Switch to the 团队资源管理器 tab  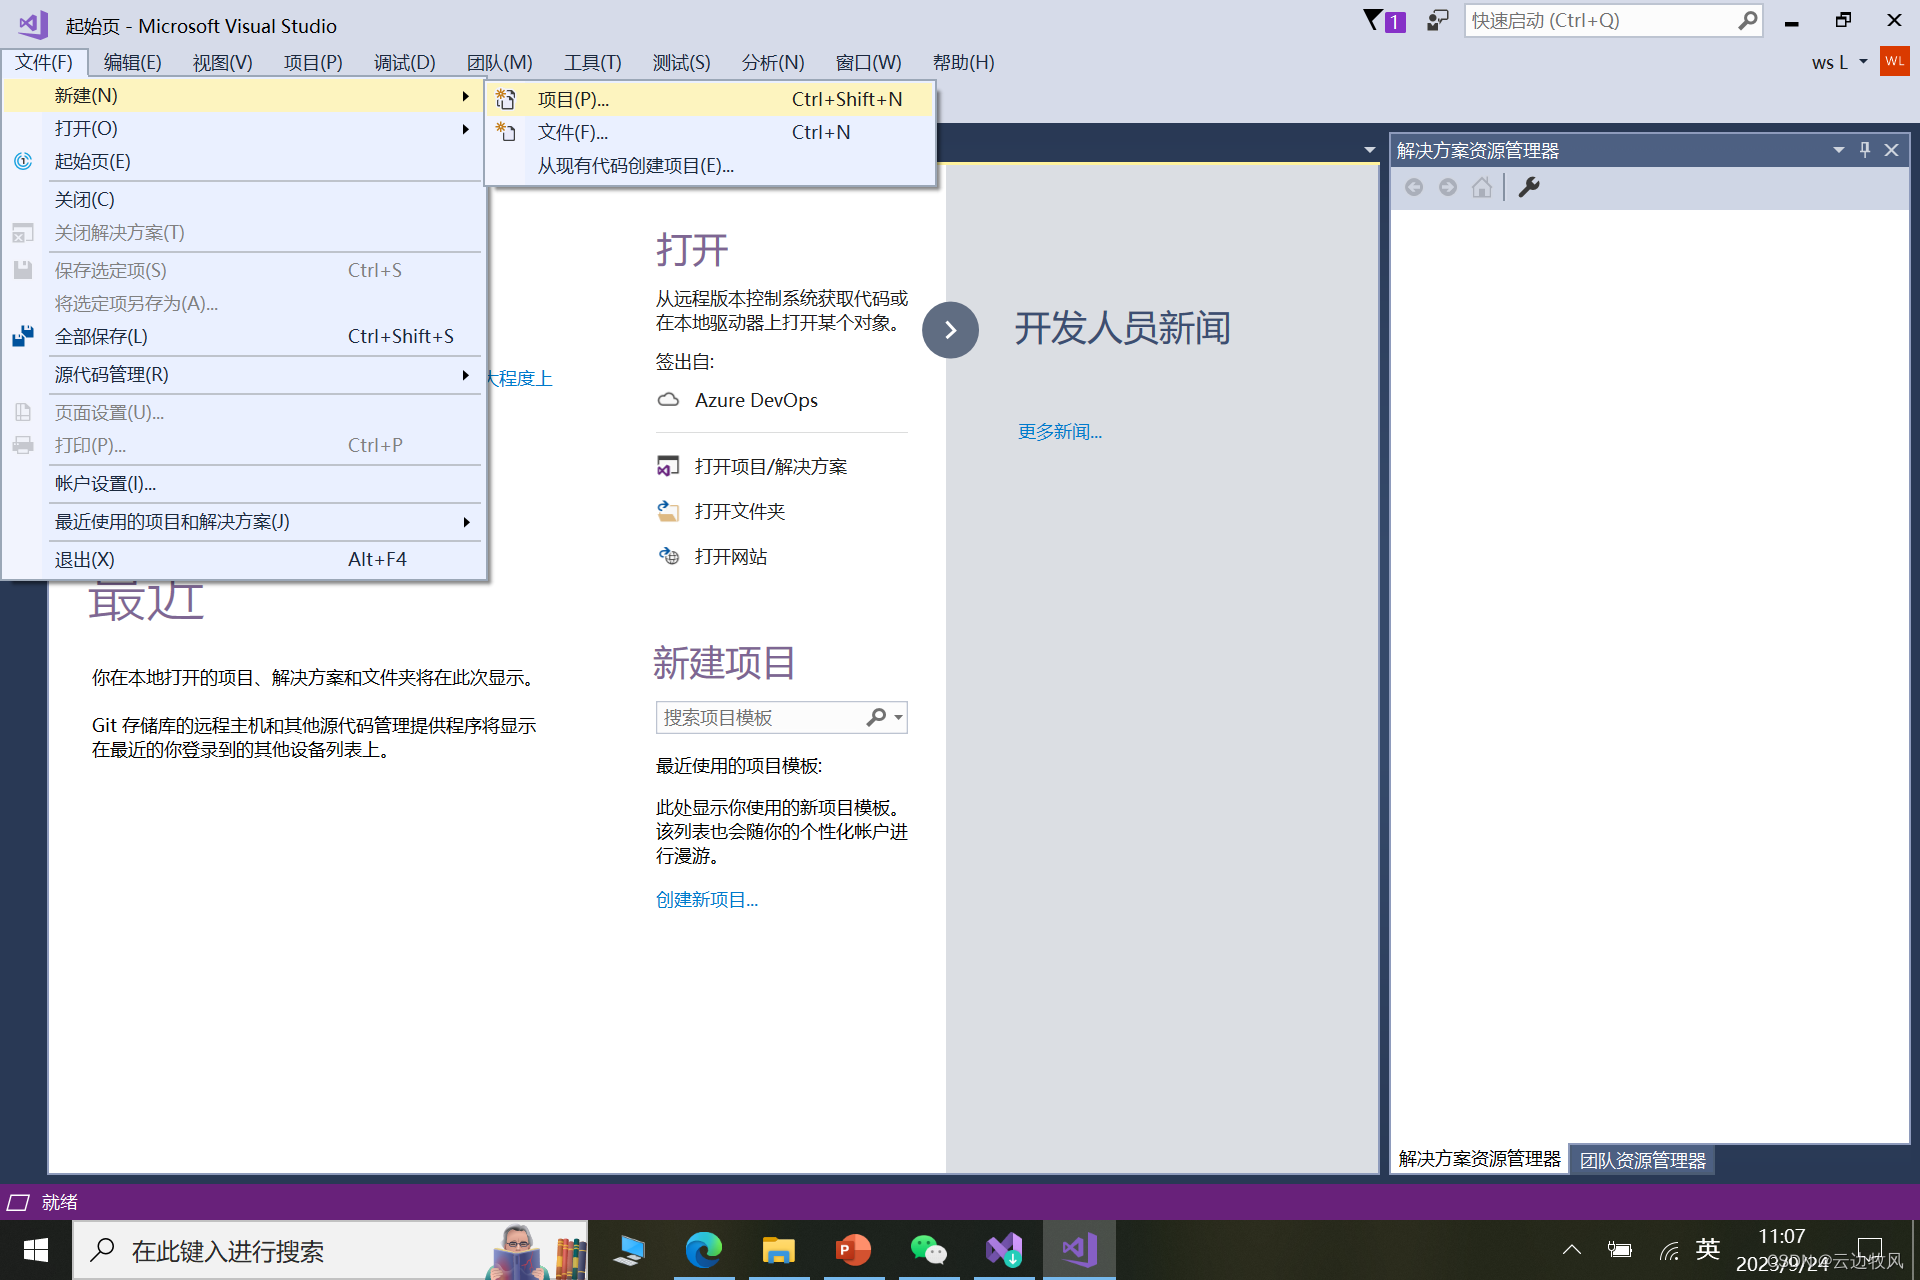point(1642,1160)
